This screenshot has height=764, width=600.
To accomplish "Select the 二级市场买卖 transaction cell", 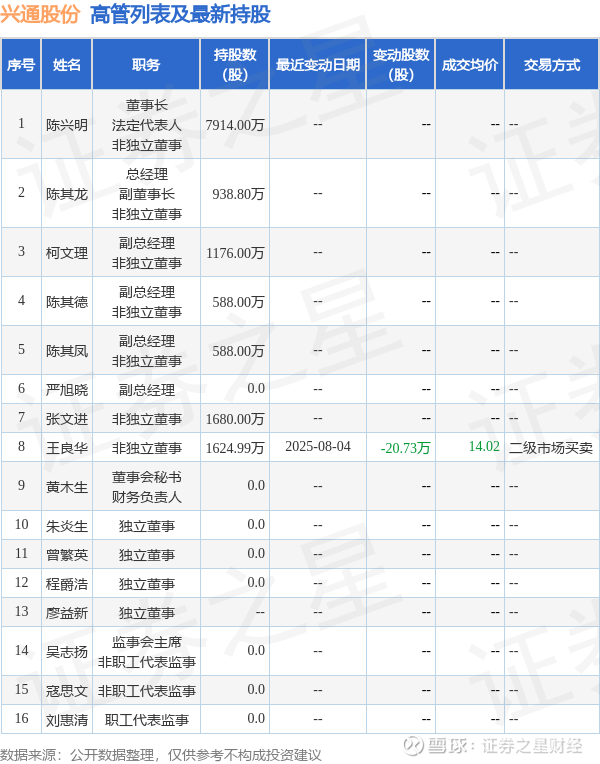I will coord(551,448).
